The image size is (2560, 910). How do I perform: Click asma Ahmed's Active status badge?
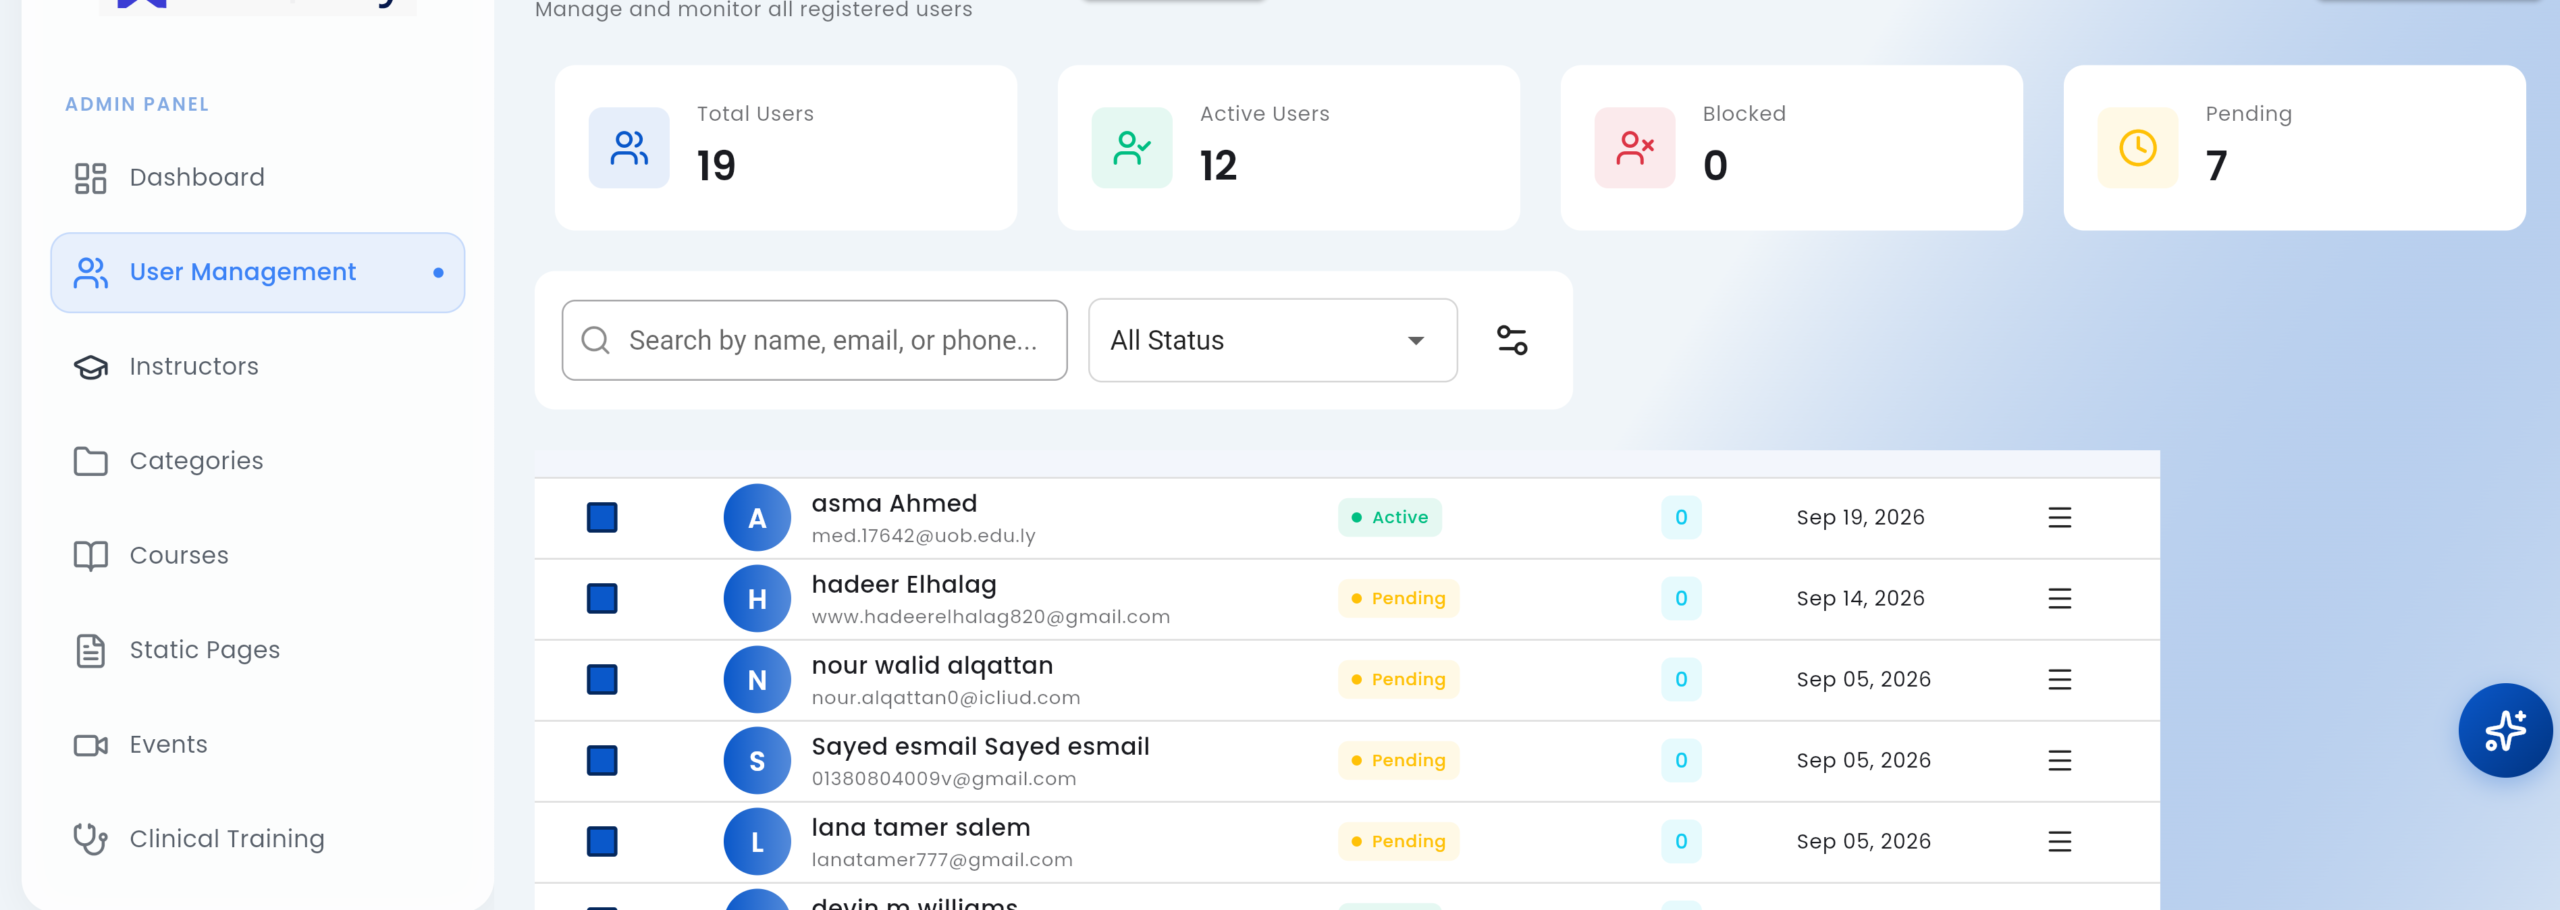point(1390,518)
